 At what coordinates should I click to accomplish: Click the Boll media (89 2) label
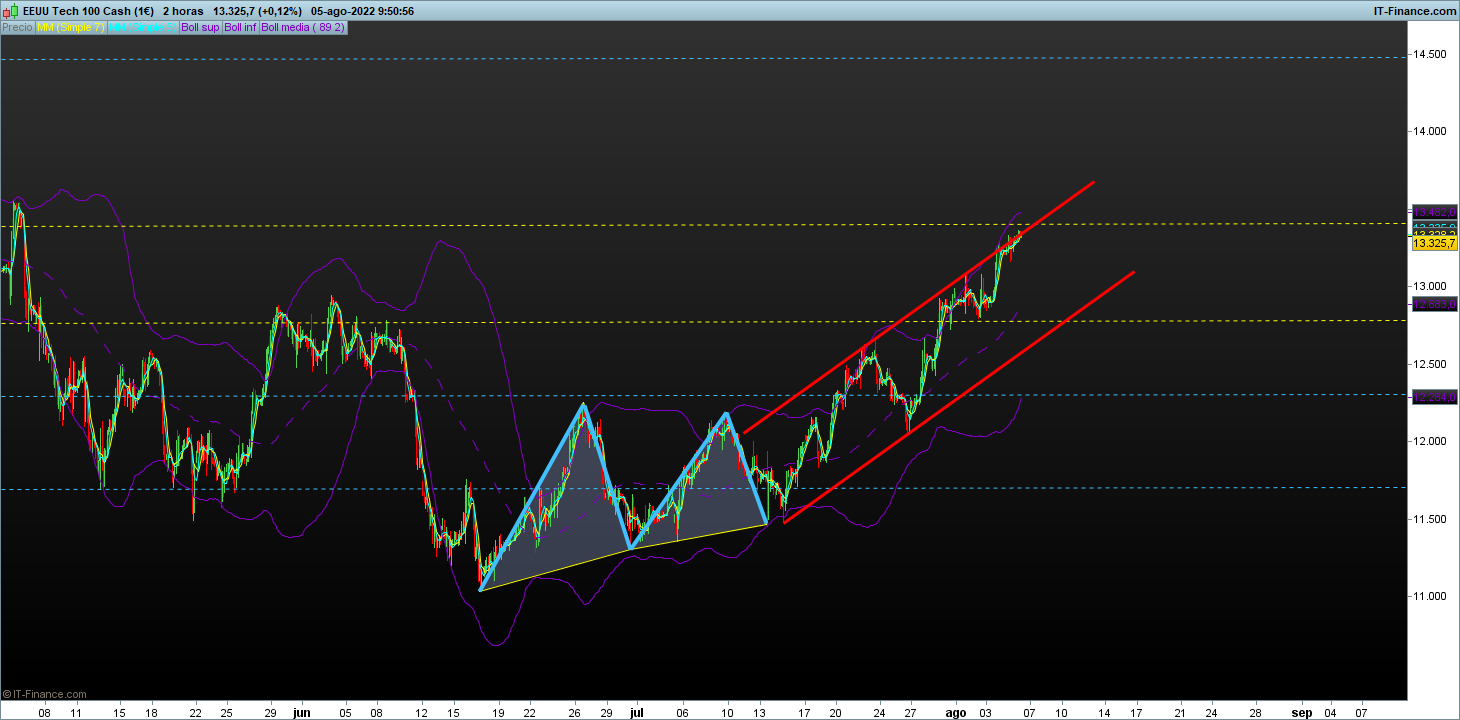(x=303, y=27)
